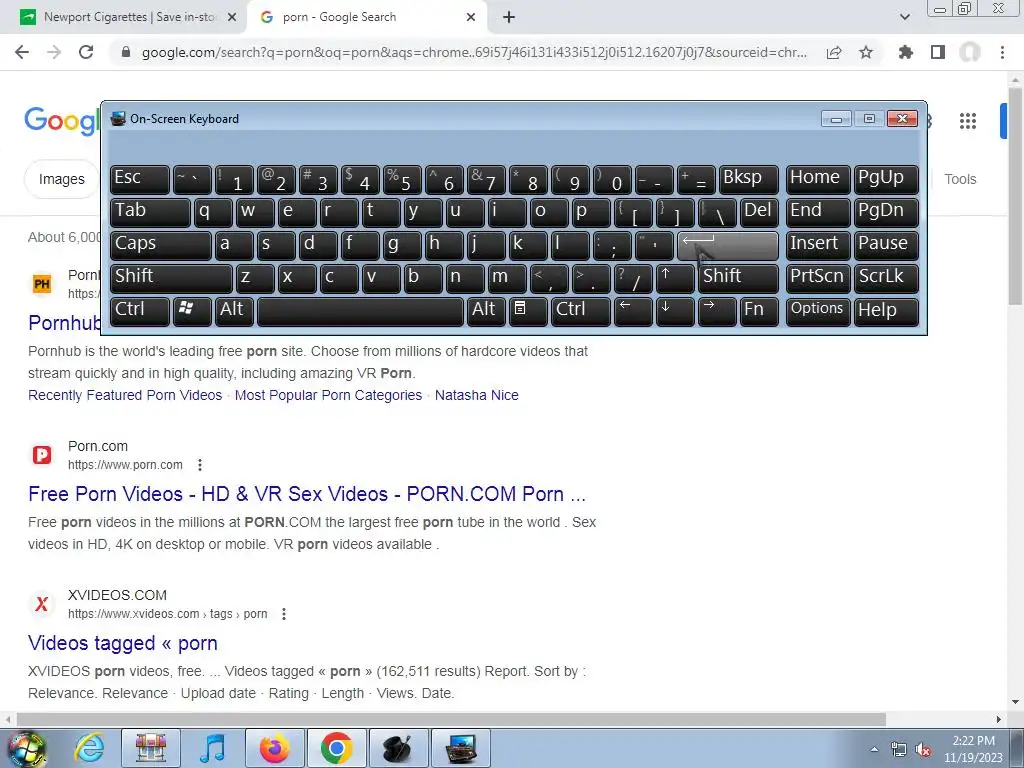Viewport: 1024px width, 768px height.
Task: Click the Help key on the On-Screen Keyboard
Action: 886,312
